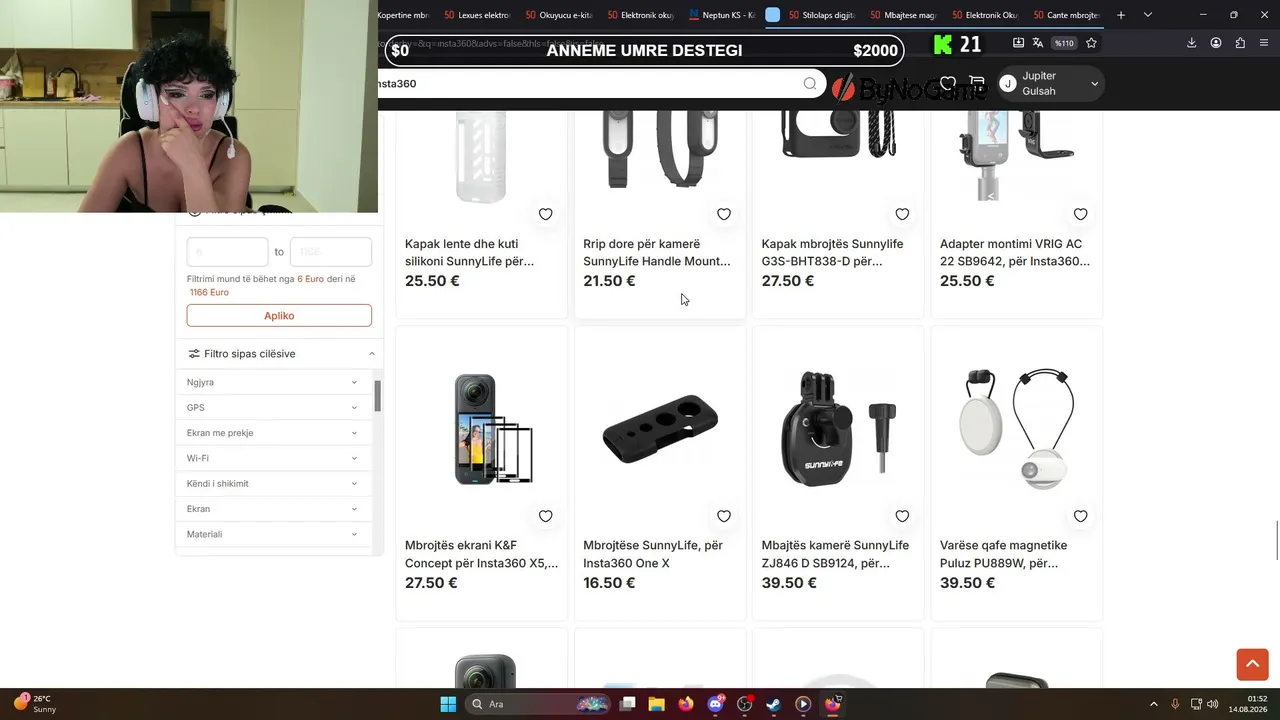1280x720 pixels.
Task: Favorite the Kapak lente dhe kuti silikoni SunnyLife product
Action: 545,214
